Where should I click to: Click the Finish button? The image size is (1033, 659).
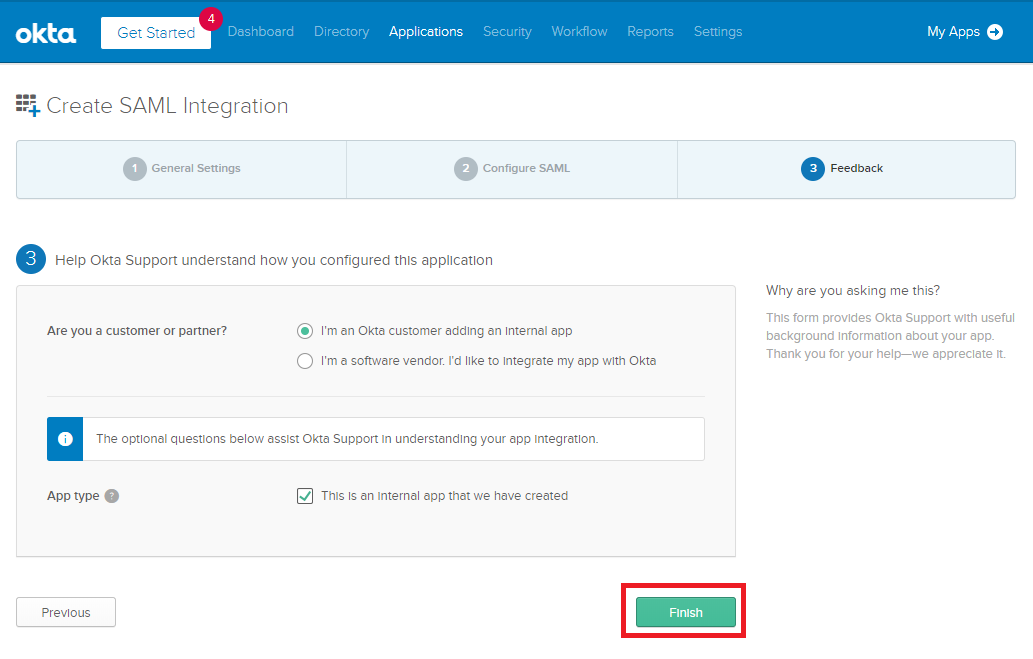(x=685, y=612)
